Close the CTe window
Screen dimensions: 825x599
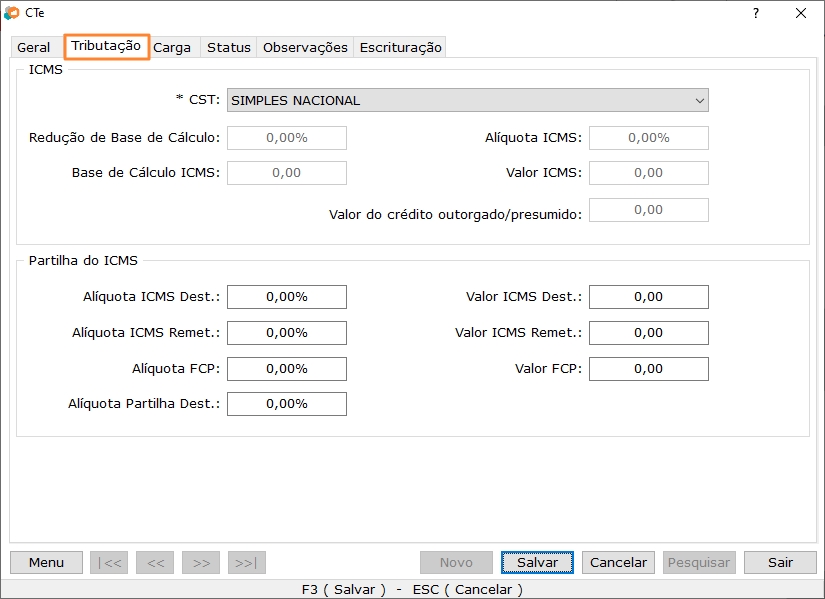pyautogui.click(x=800, y=13)
